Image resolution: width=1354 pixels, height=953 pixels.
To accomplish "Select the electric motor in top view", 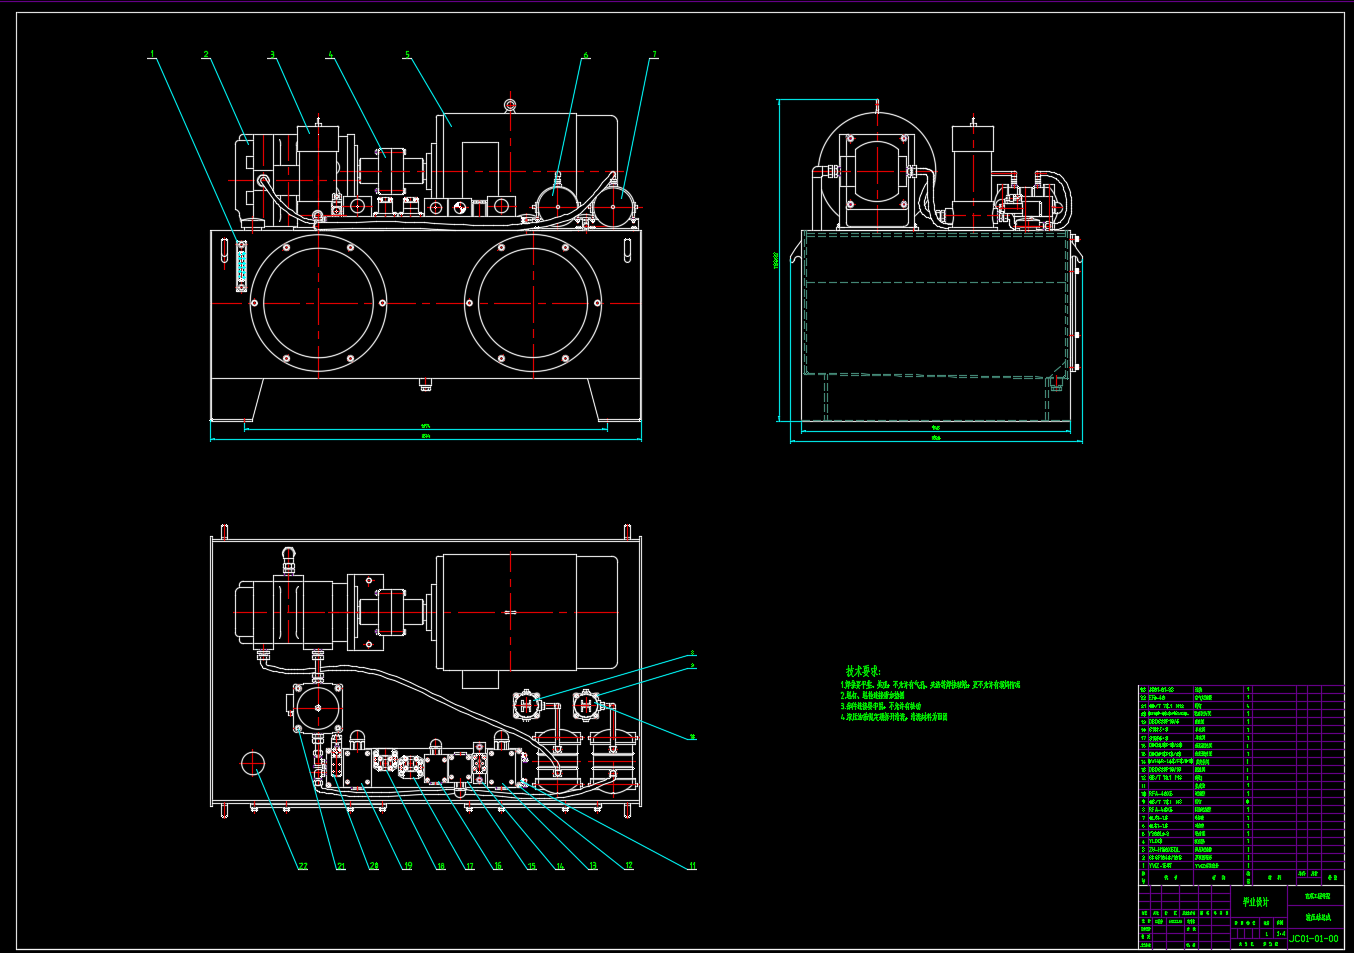I will click(527, 612).
